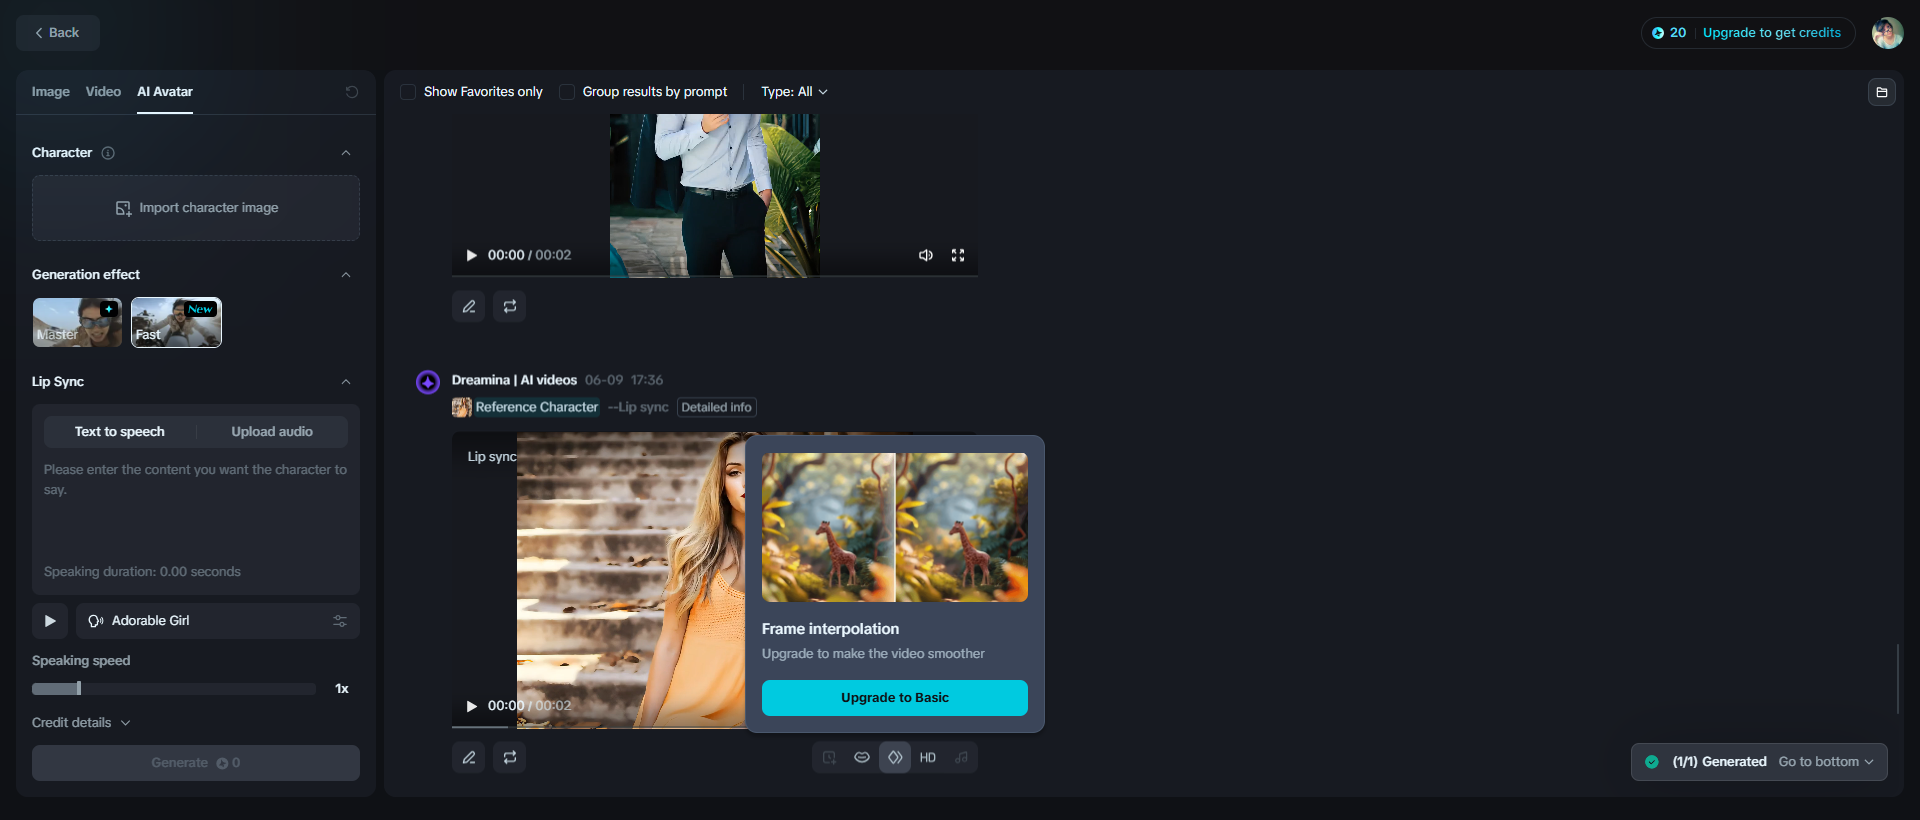Play the lip sync video

471,706
